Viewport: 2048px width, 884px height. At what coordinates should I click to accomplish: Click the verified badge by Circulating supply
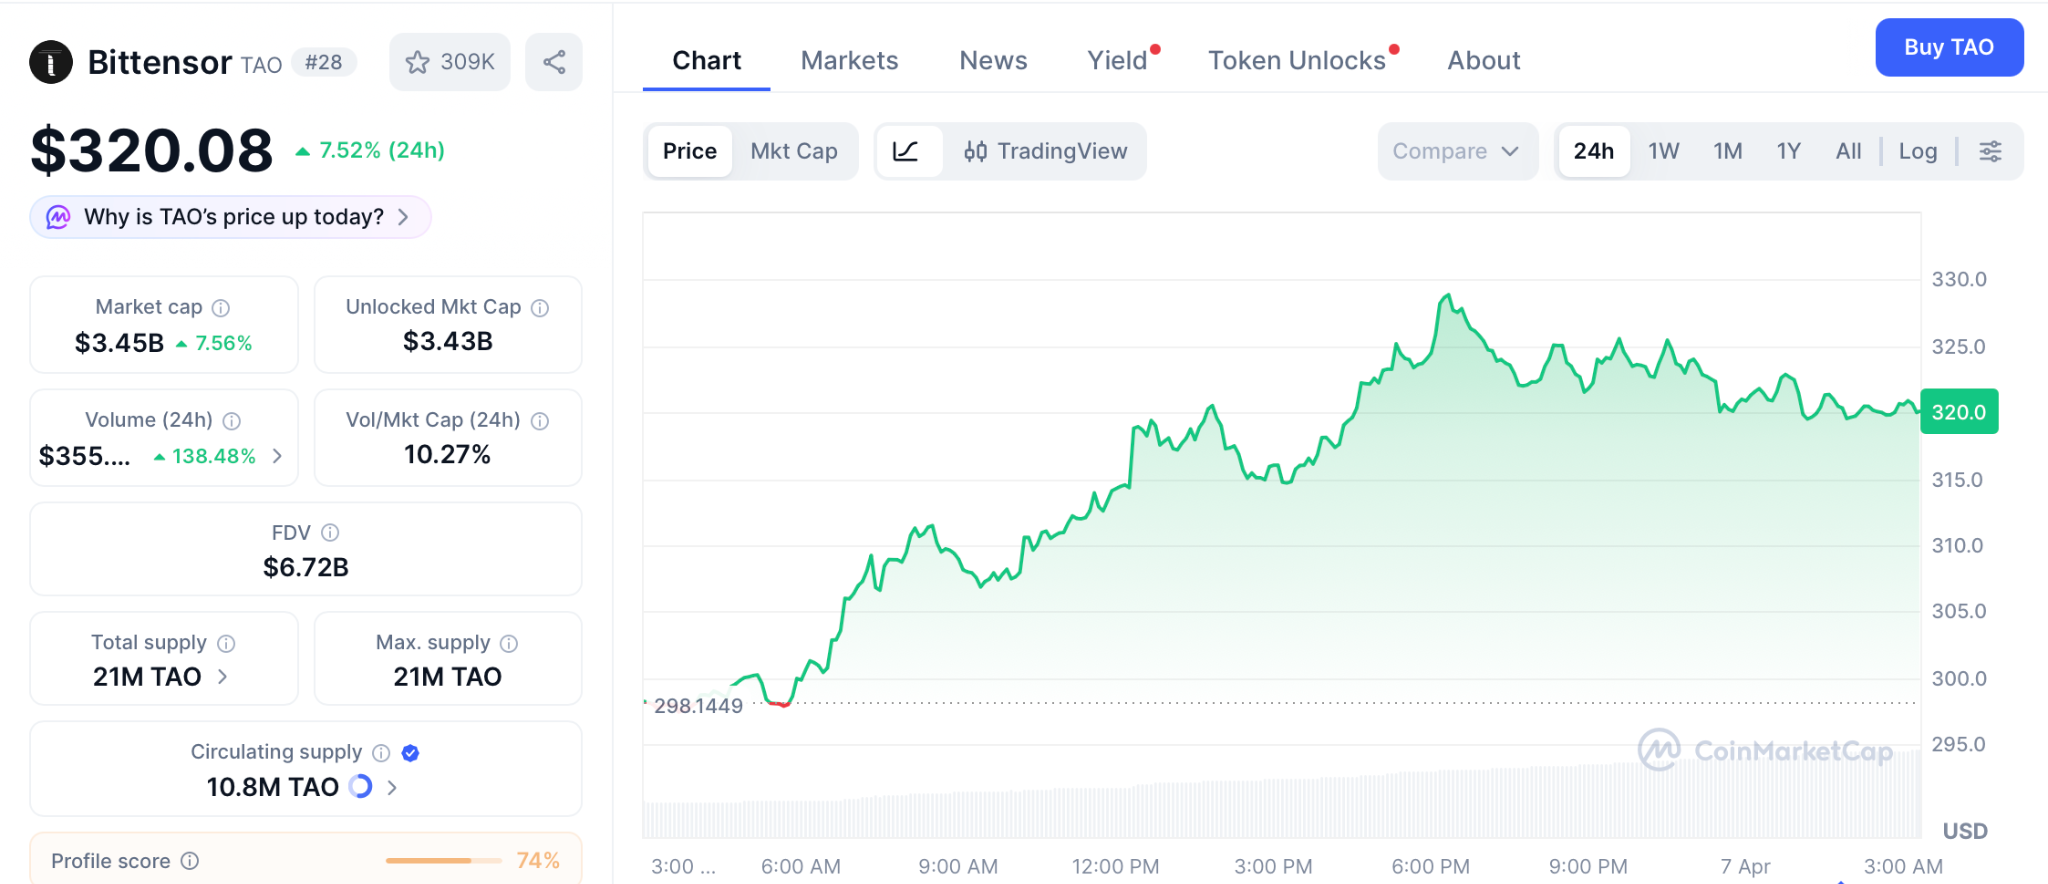[410, 753]
